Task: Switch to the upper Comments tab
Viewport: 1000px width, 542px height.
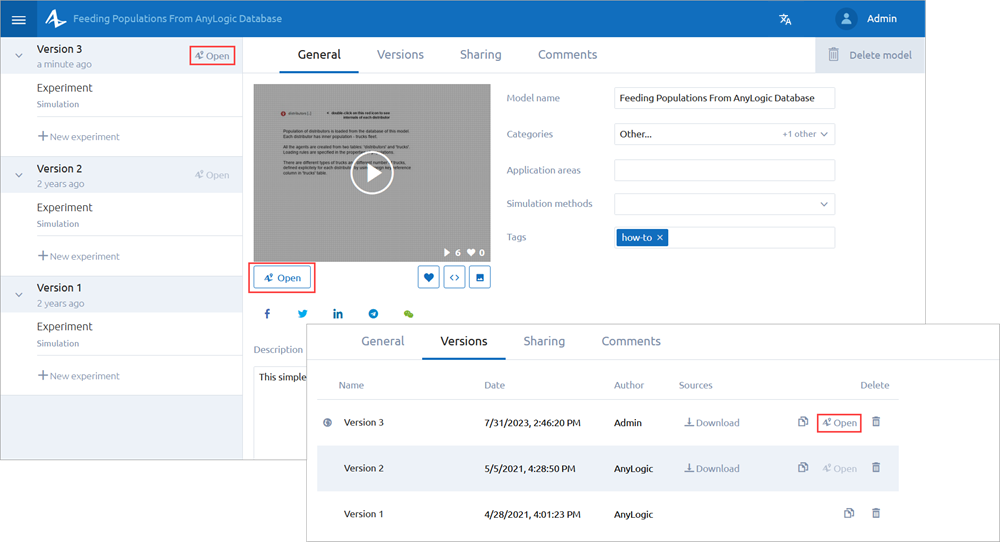Action: [568, 55]
